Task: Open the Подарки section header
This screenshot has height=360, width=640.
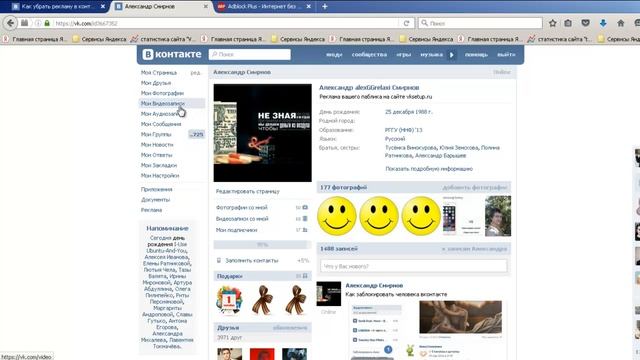Action: pyautogui.click(x=262, y=276)
